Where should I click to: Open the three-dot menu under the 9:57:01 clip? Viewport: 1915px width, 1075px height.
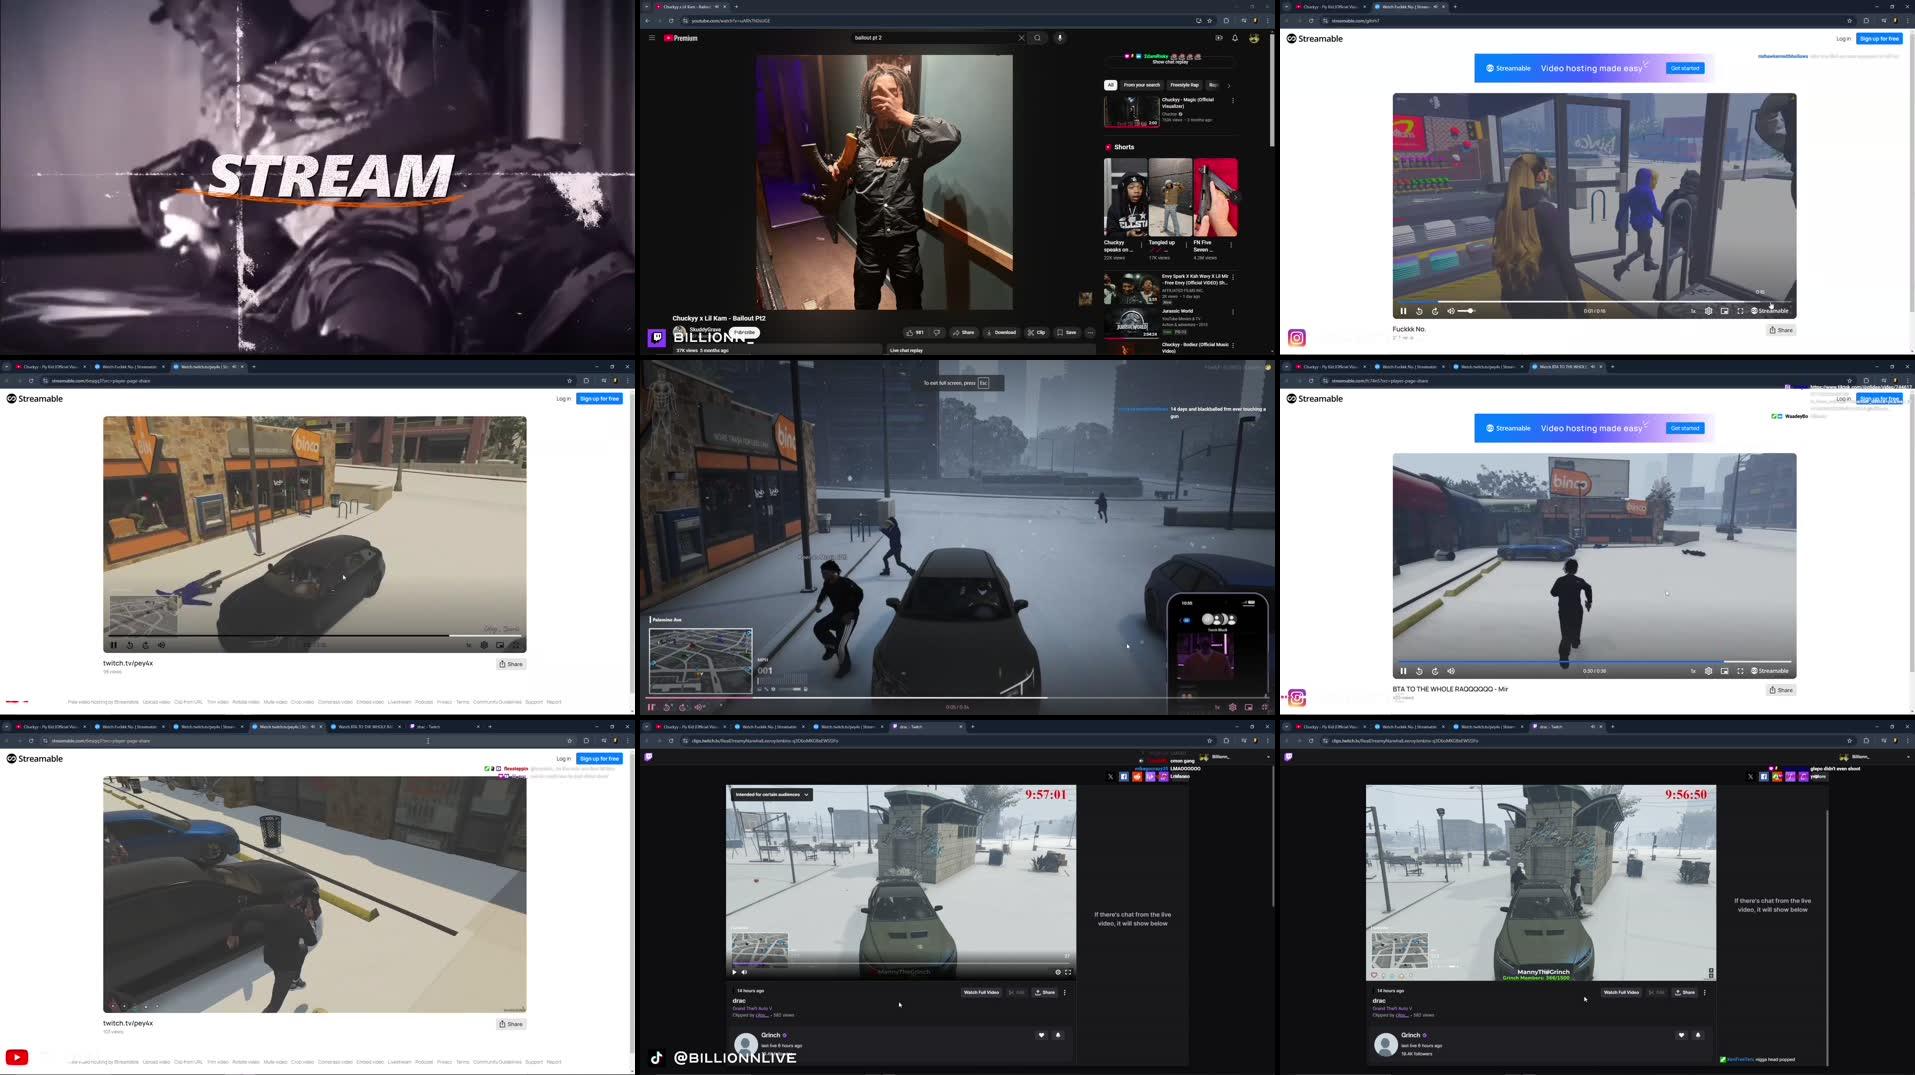1065,992
